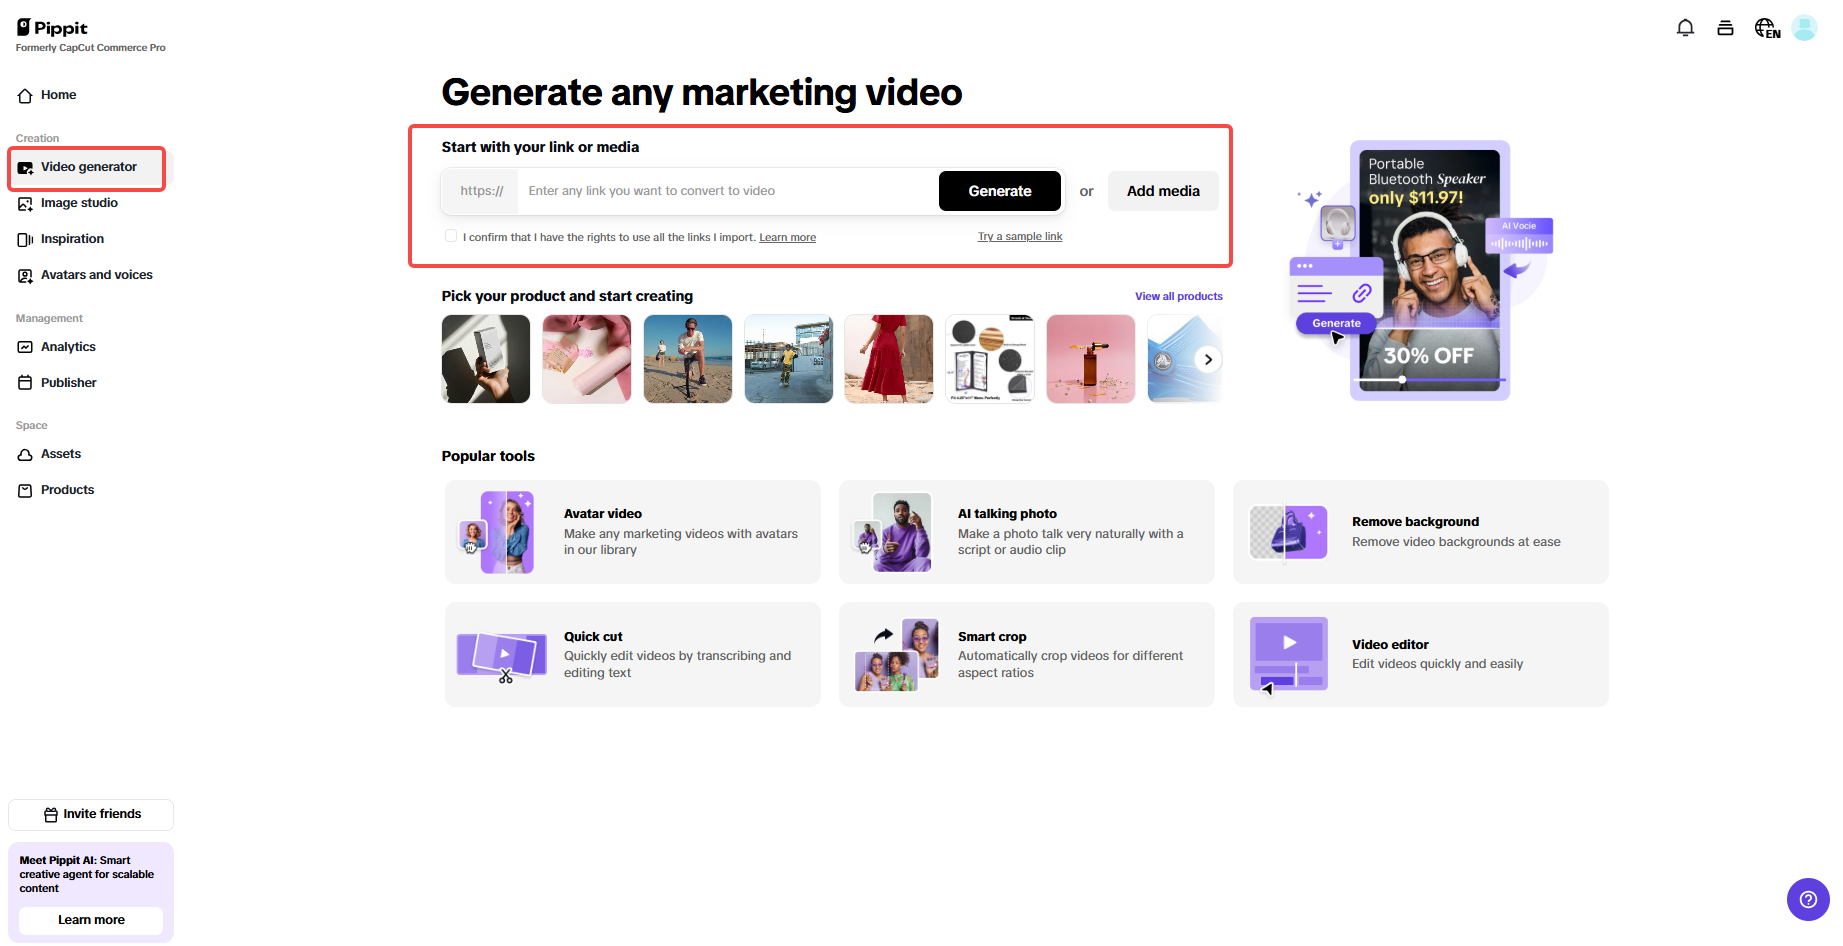The height and width of the screenshot is (946, 1843).
Task: Browse the Inspiration section
Action: point(72,238)
